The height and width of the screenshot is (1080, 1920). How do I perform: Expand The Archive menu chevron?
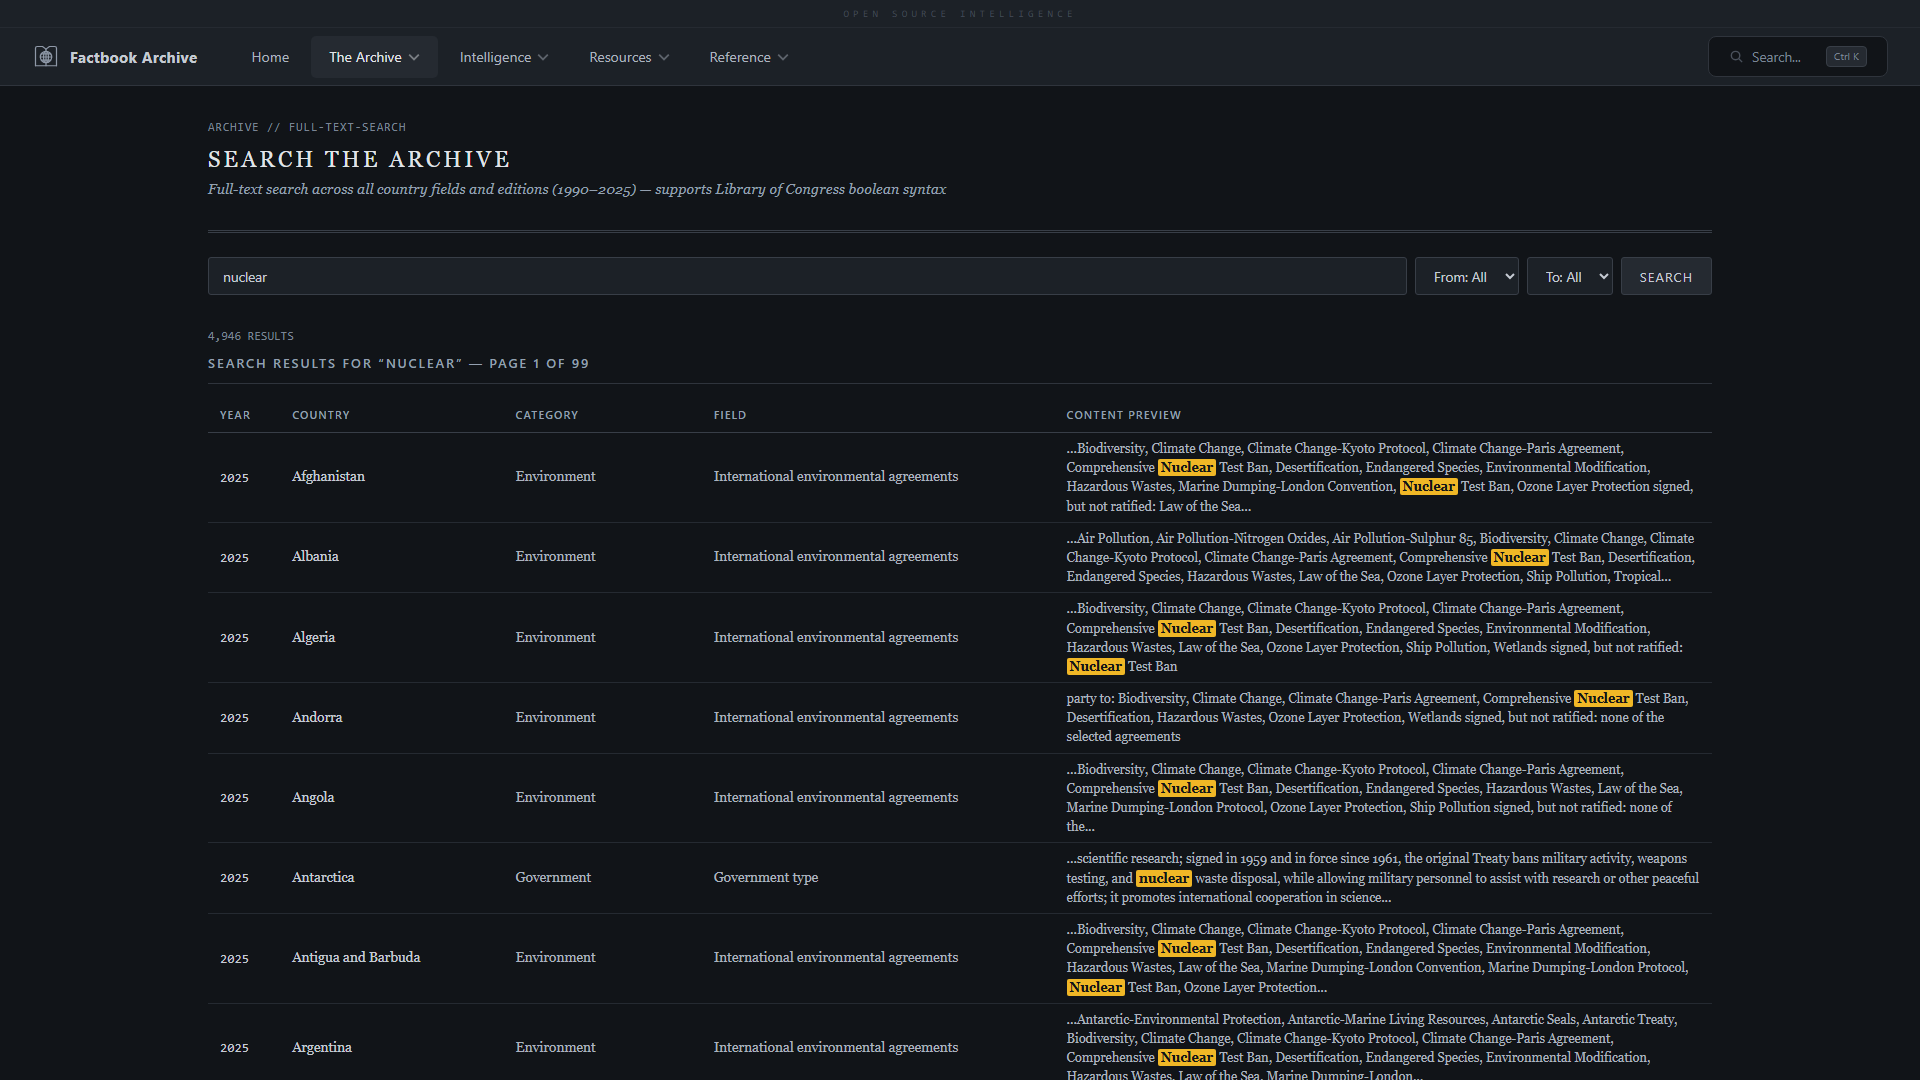pos(414,58)
